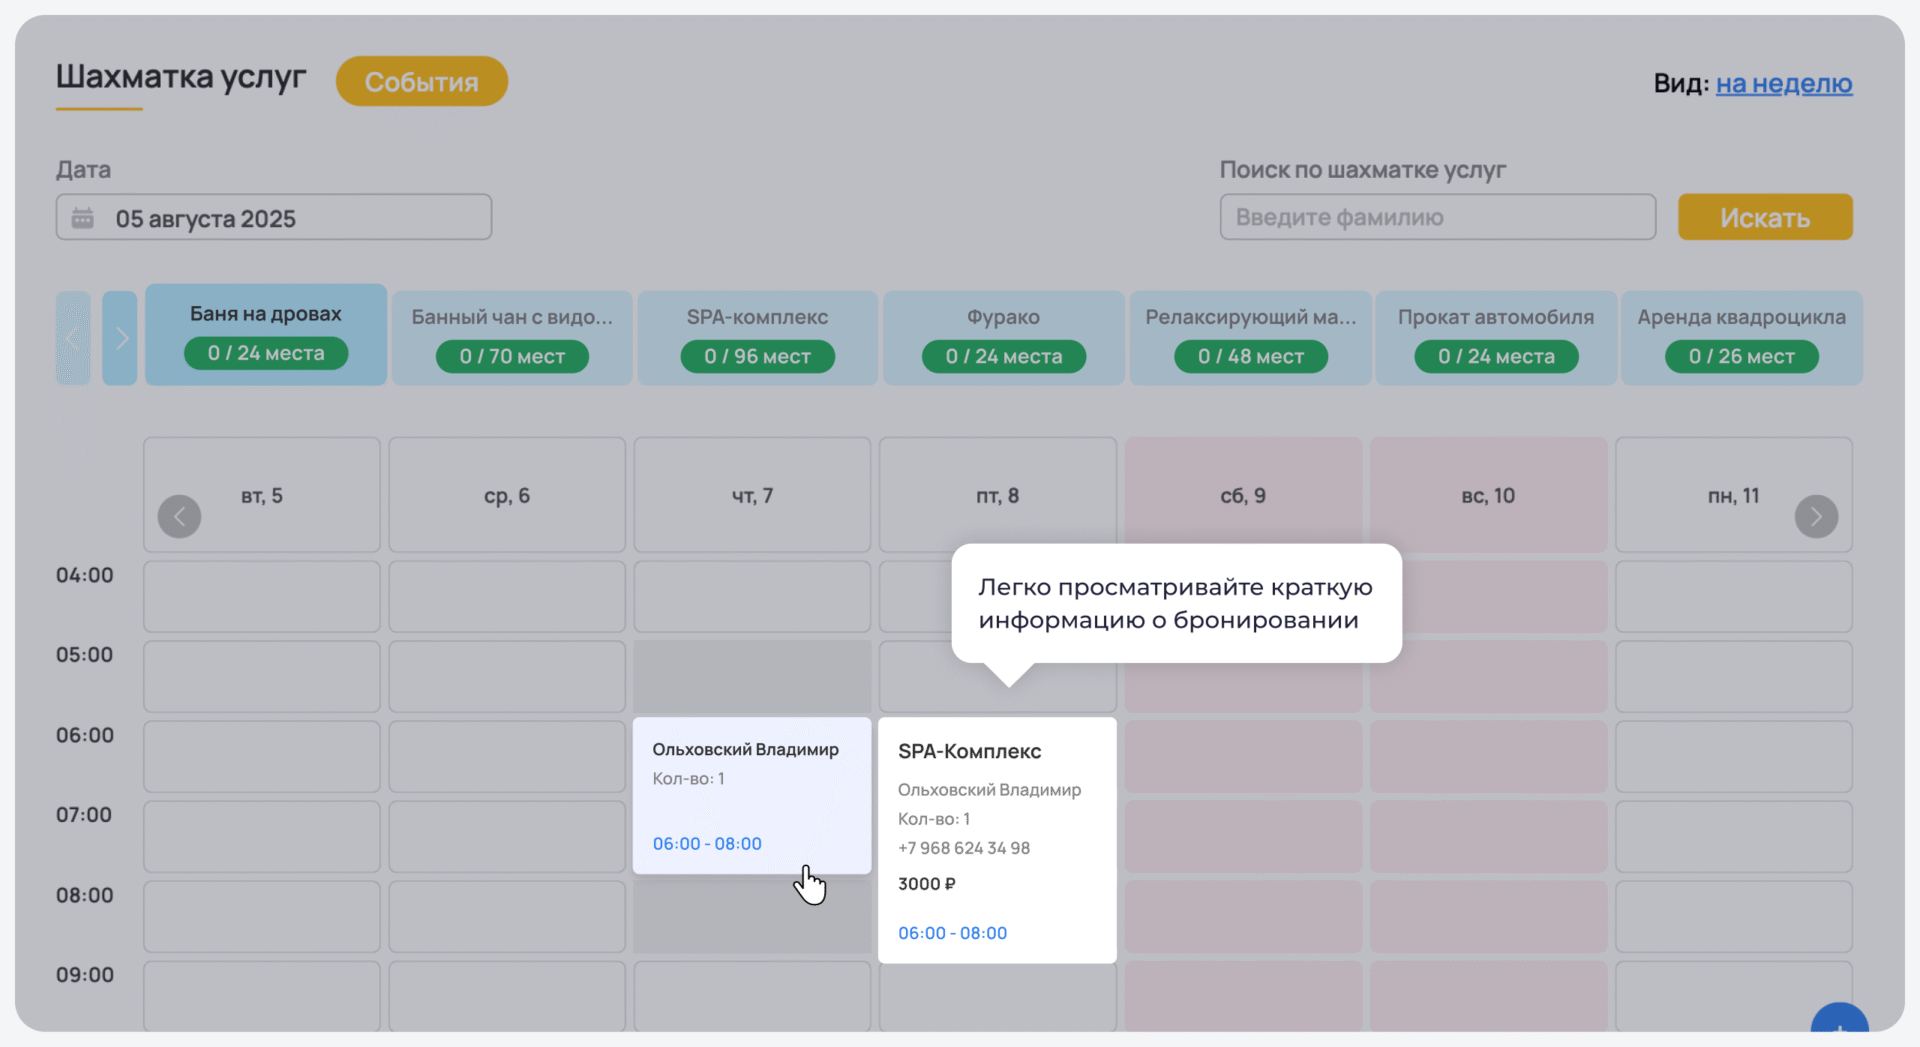Viewport: 1920px width, 1047px height.
Task: Open the События section
Action: (x=421, y=82)
